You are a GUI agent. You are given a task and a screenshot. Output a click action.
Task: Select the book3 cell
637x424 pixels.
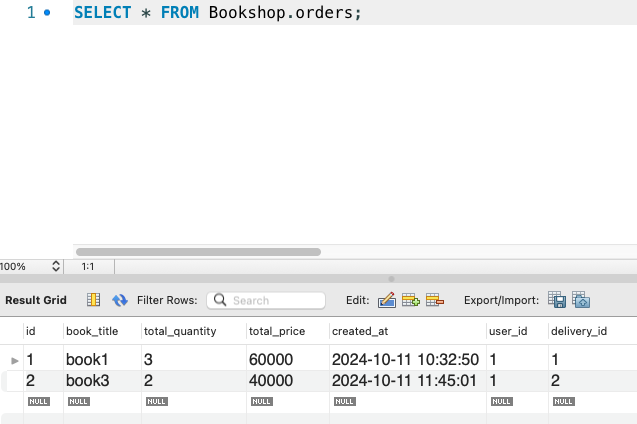[x=102, y=381]
